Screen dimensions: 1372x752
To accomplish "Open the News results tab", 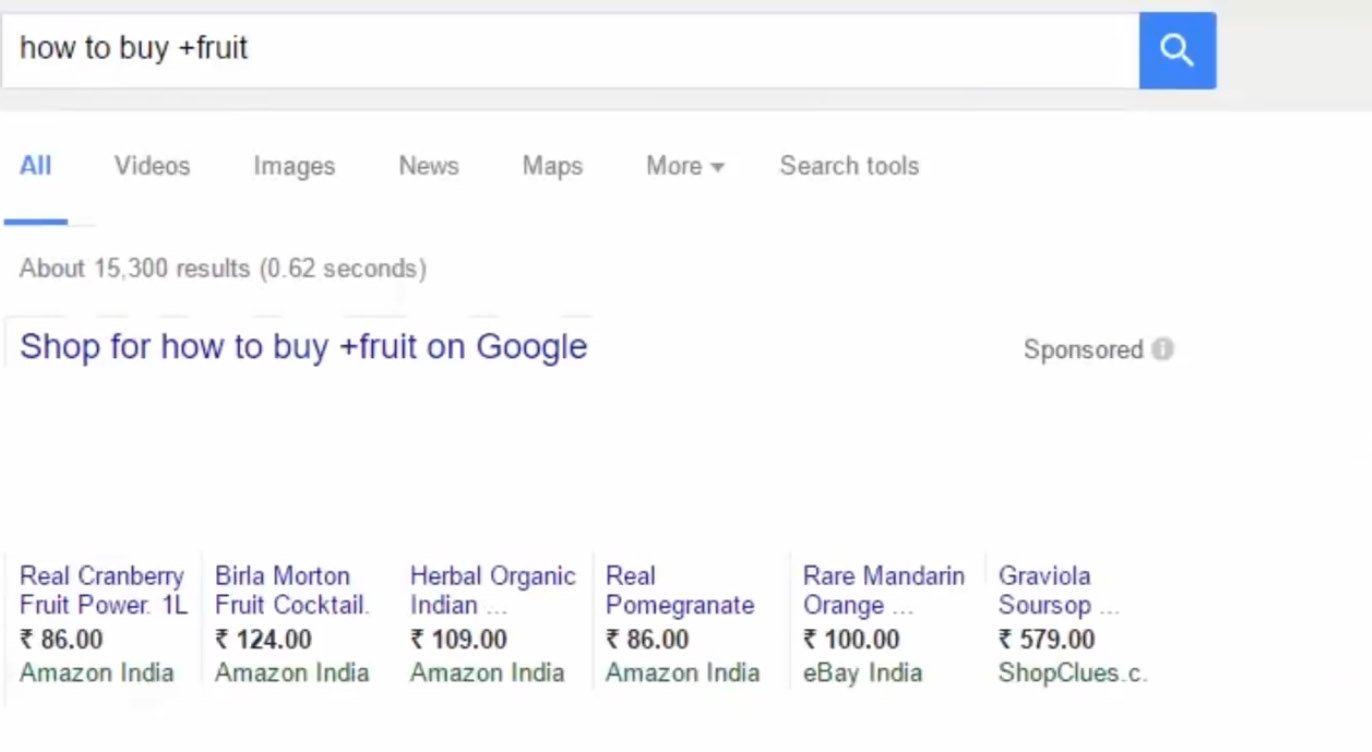I will point(428,166).
